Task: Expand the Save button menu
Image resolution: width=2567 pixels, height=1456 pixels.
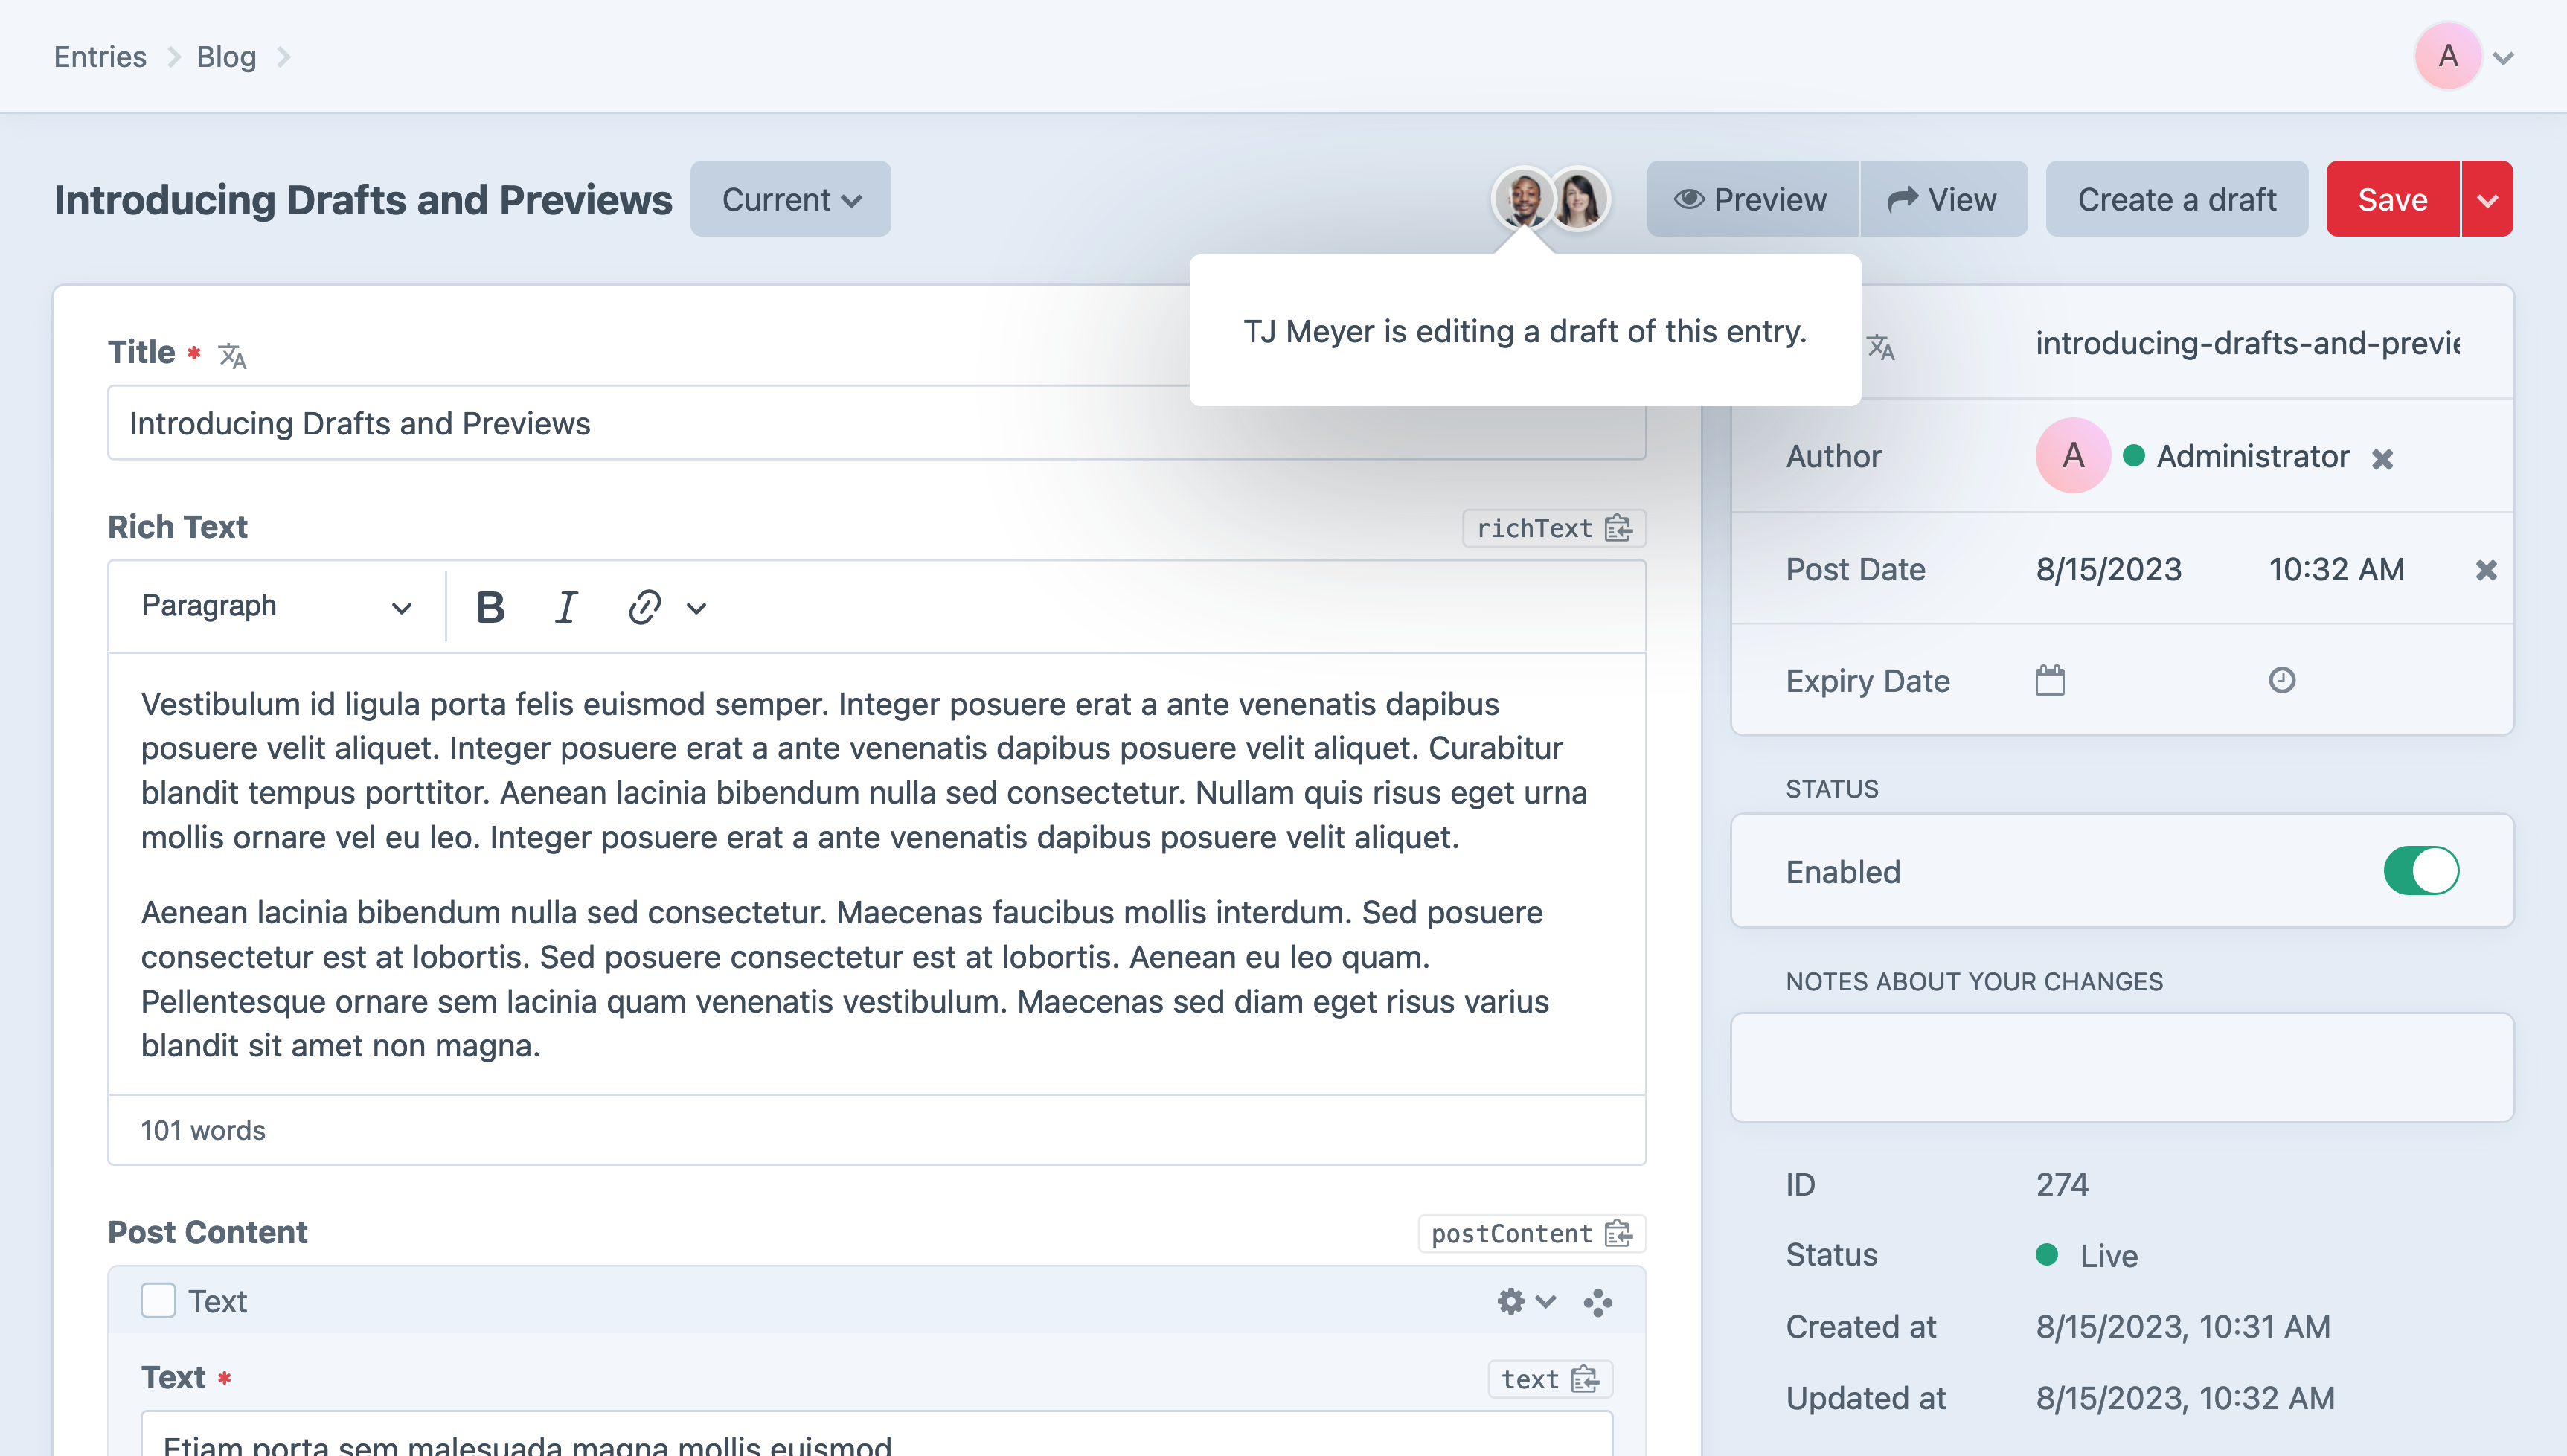Action: coord(2487,199)
